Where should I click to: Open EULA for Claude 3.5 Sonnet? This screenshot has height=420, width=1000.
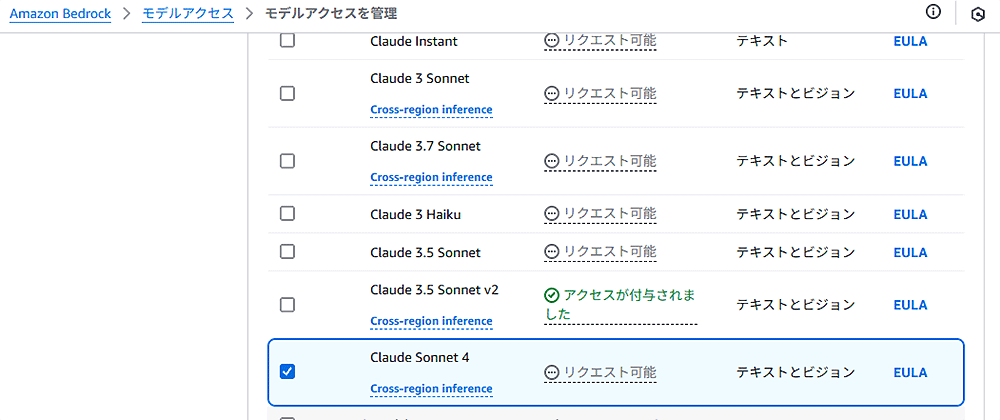pos(910,253)
